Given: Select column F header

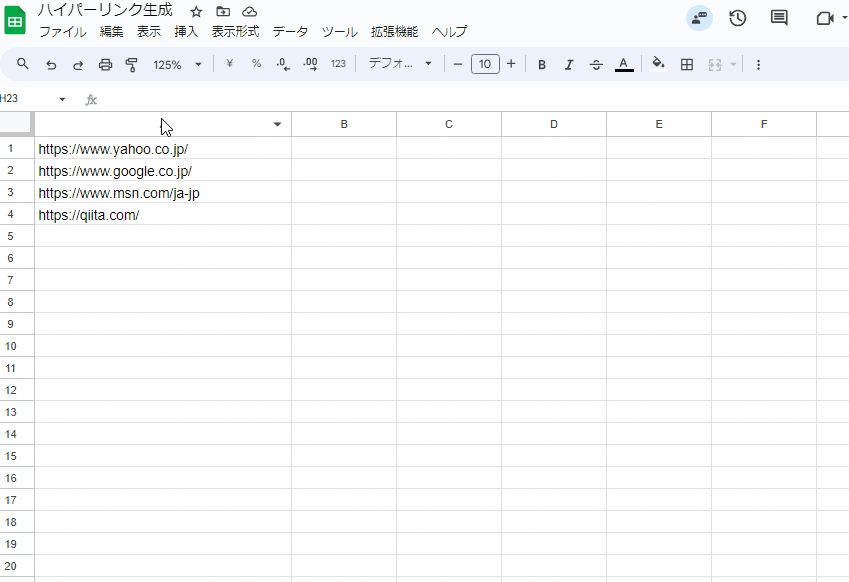Looking at the screenshot, I should coord(764,124).
